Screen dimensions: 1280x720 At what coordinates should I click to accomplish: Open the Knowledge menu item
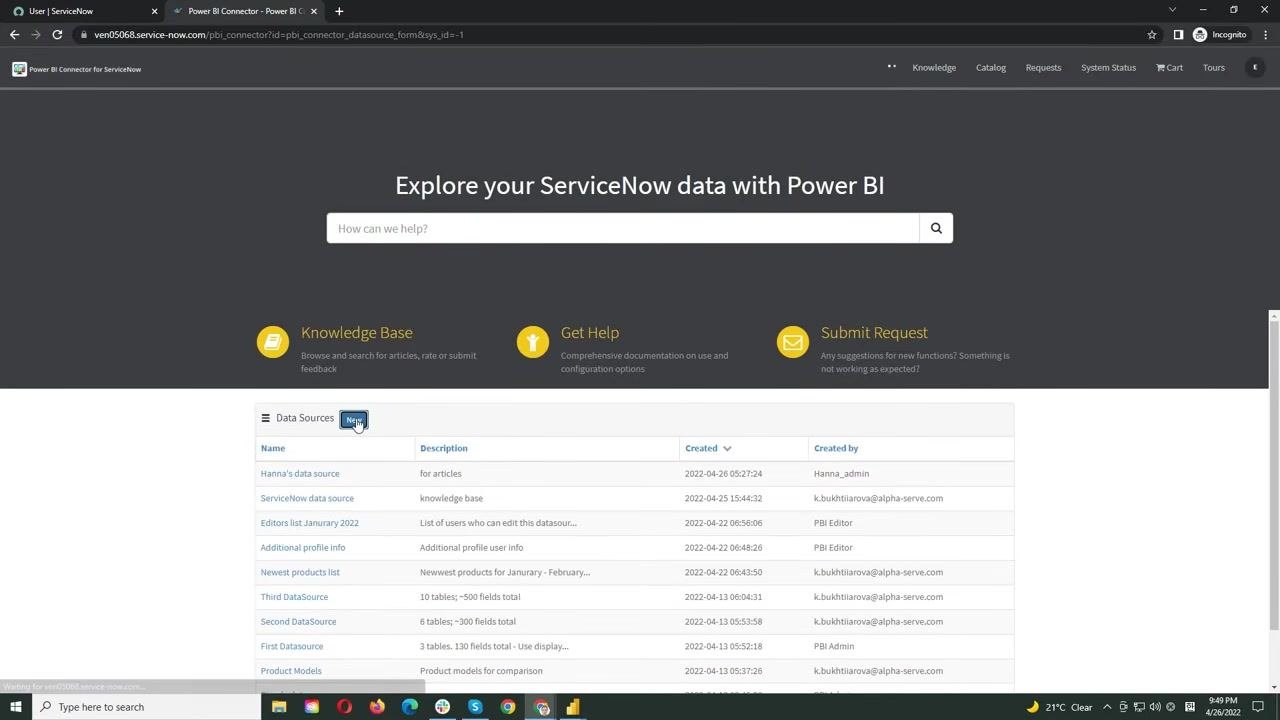tap(934, 68)
